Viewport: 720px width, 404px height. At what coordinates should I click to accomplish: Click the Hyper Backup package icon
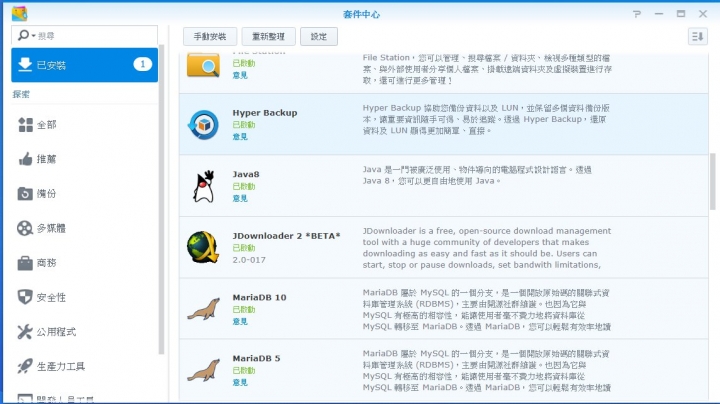click(203, 124)
